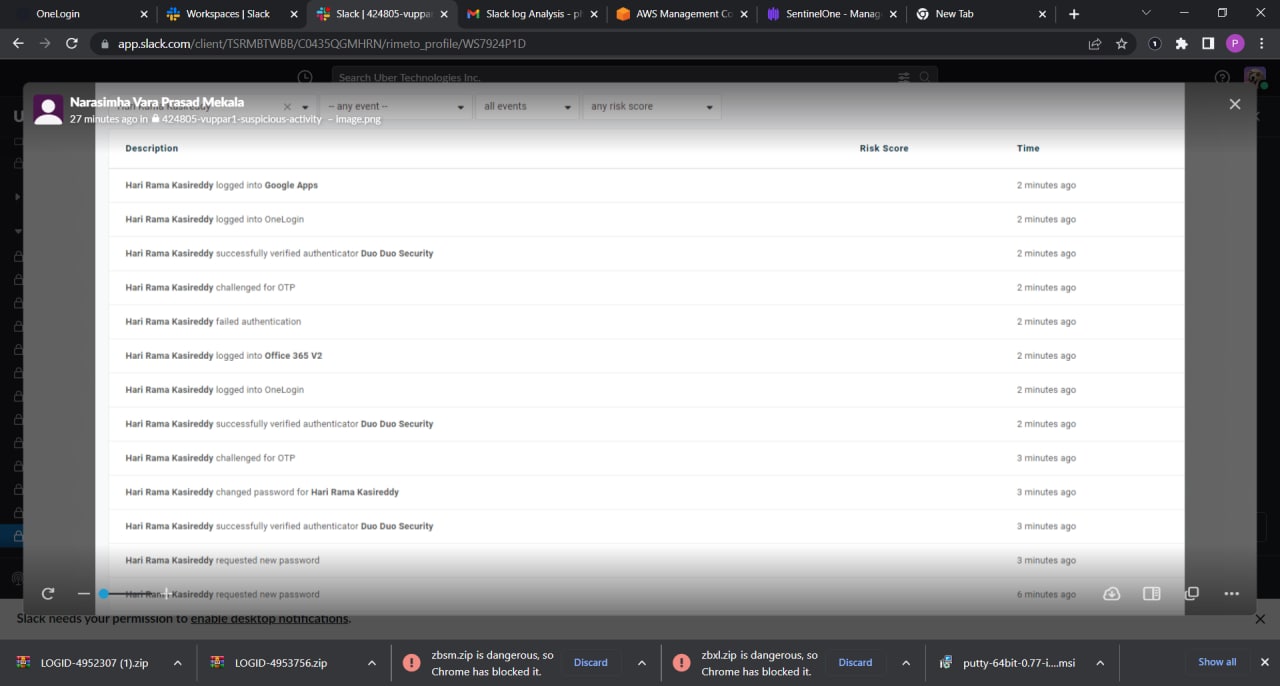1280x686 pixels.
Task: Open image in new window icon
Action: coord(1192,593)
